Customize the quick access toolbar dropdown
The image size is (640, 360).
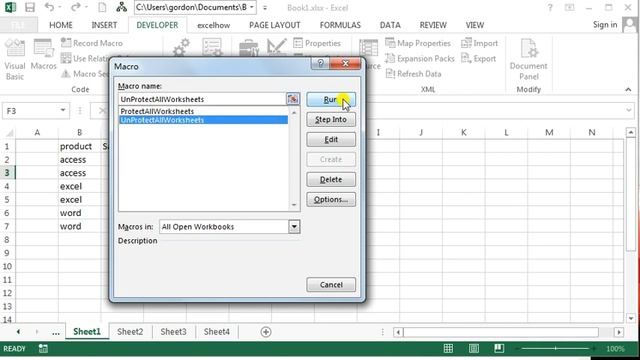(x=264, y=8)
